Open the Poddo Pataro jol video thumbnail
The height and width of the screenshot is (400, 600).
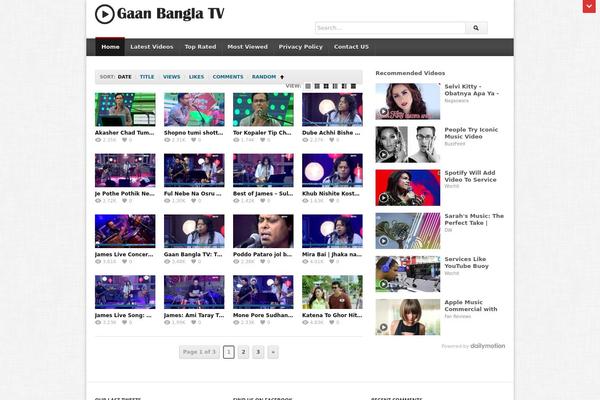pyautogui.click(x=263, y=231)
